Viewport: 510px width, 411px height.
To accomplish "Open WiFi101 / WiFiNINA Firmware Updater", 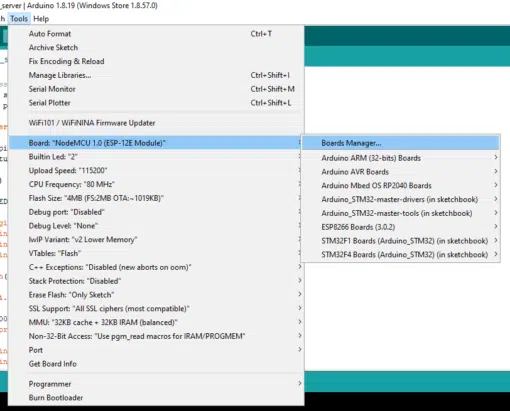I will pos(156,123).
